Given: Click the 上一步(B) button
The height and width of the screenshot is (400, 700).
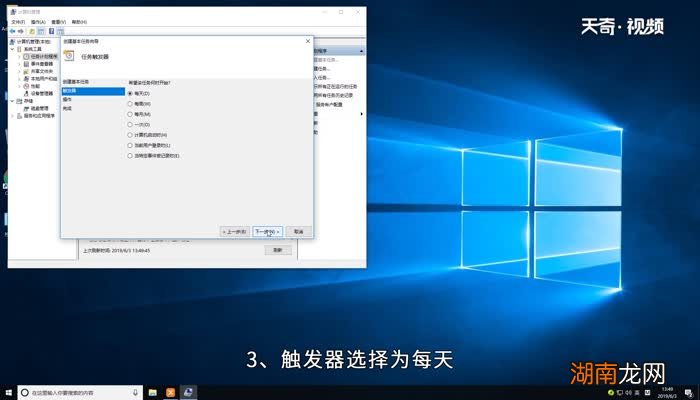Looking at the screenshot, I should point(235,232).
